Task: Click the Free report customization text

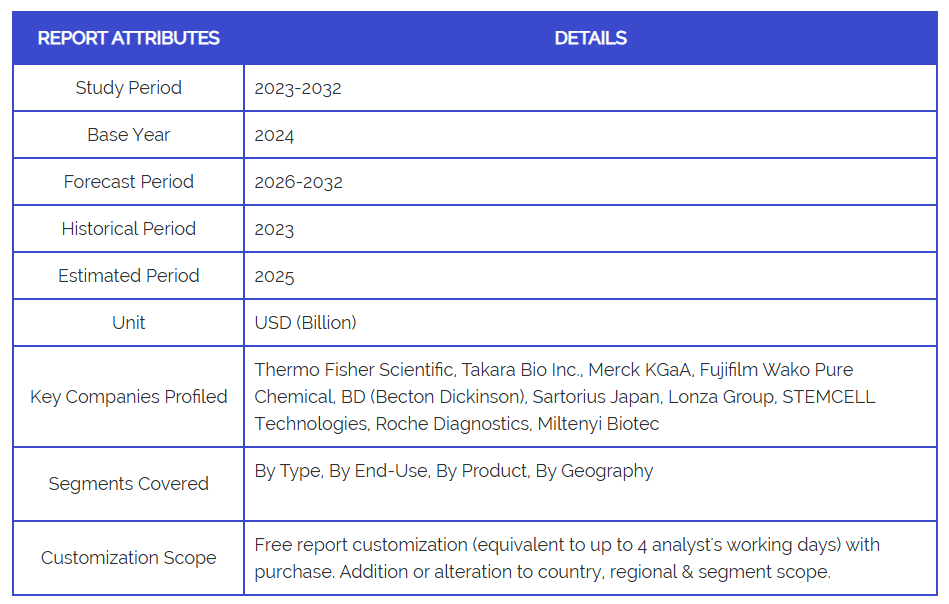Action: [x=361, y=545]
